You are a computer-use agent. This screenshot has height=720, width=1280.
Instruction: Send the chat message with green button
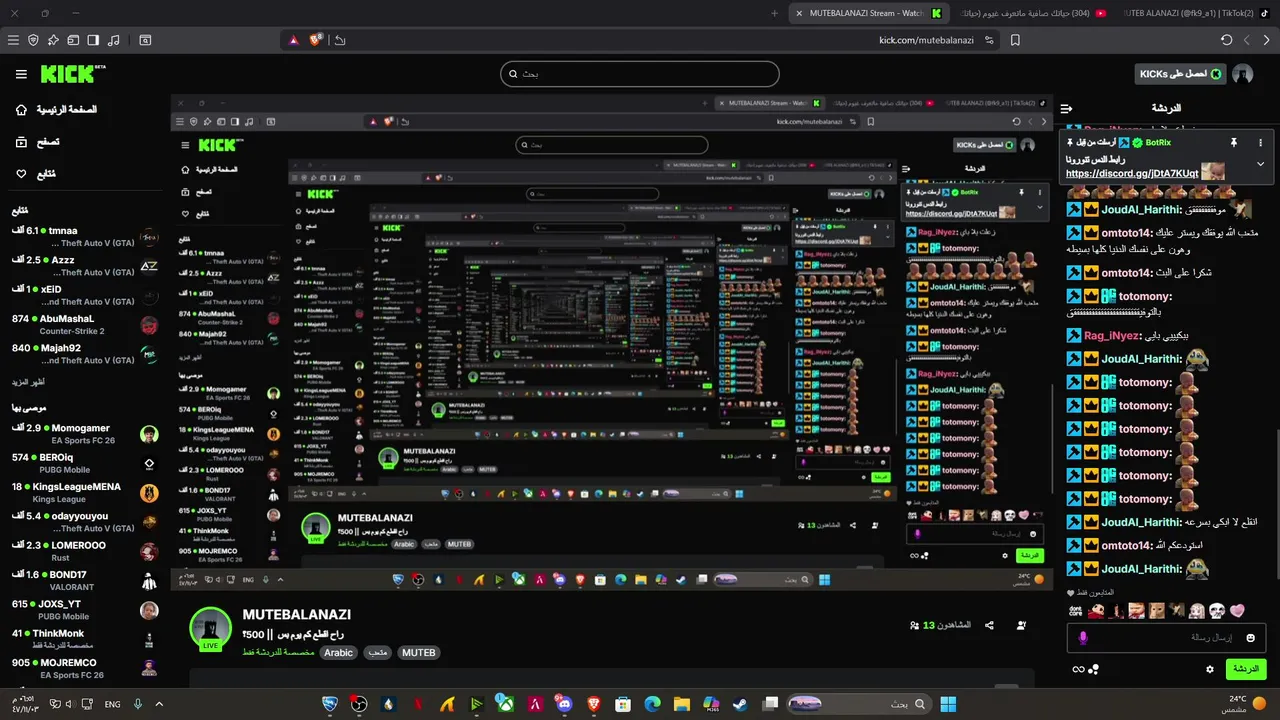coord(1246,669)
